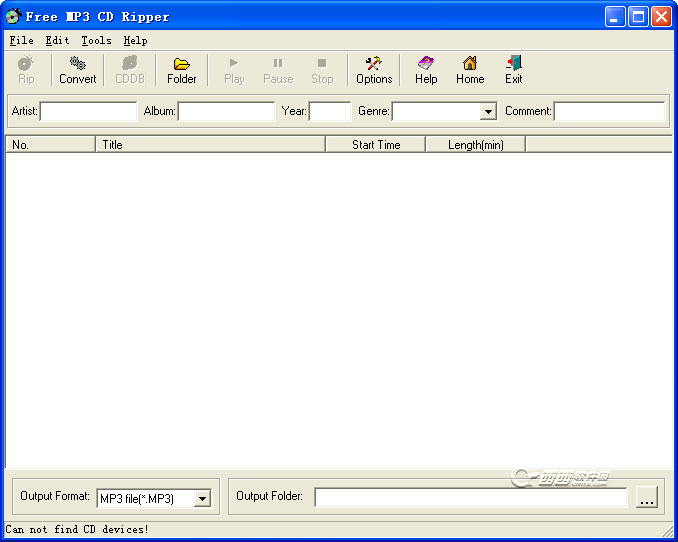Go to Home page icon
Viewport: 678px width, 542px height.
click(x=470, y=70)
